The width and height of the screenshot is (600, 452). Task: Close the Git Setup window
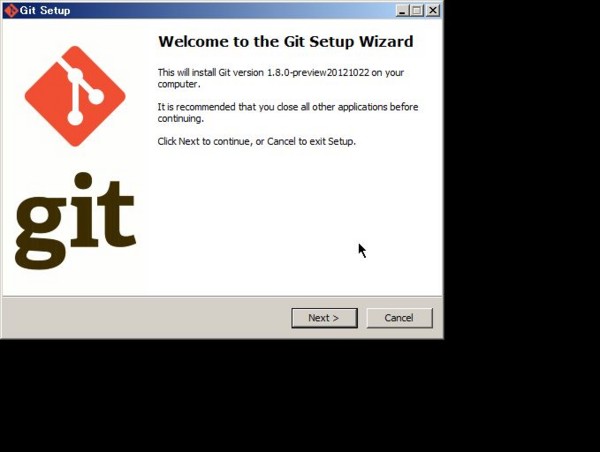433,10
